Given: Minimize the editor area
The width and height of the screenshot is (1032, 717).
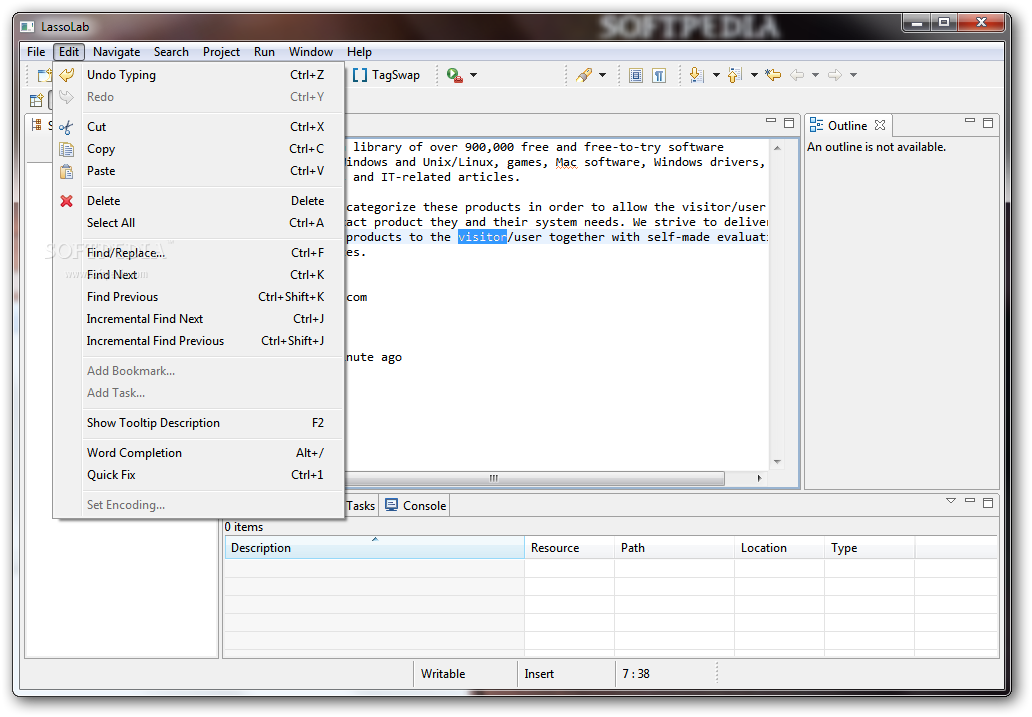Looking at the screenshot, I should pos(771,121).
